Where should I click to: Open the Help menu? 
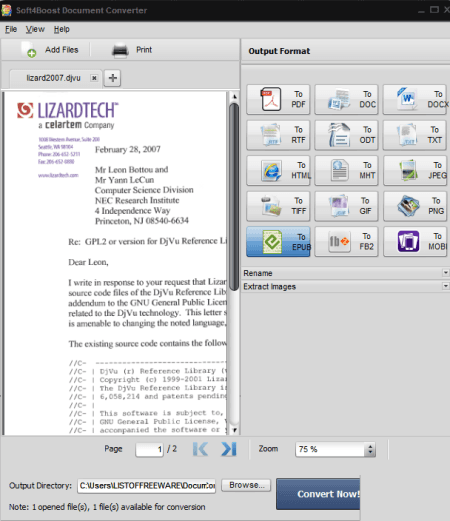(62, 29)
